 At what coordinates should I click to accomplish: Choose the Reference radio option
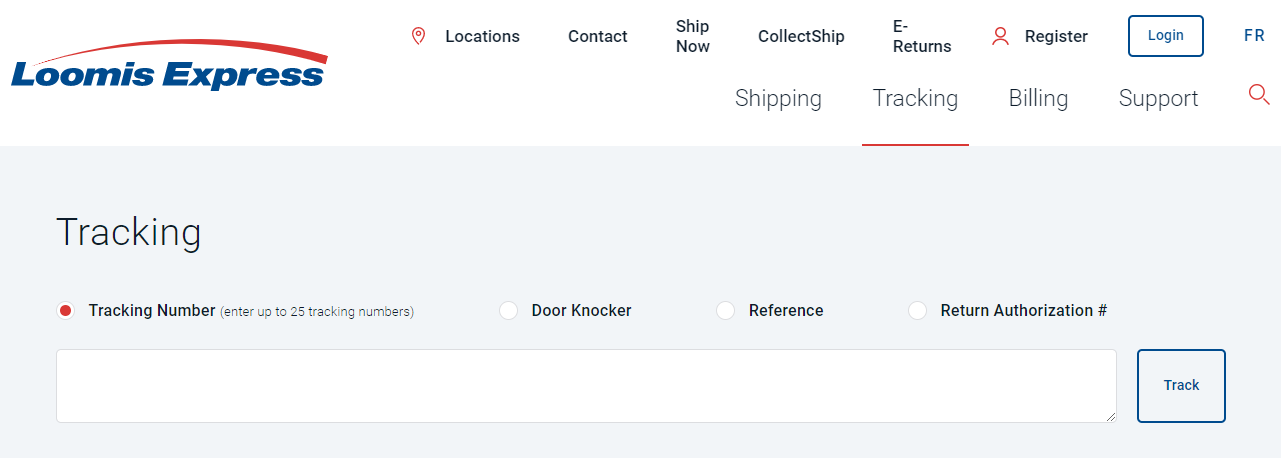click(x=726, y=311)
